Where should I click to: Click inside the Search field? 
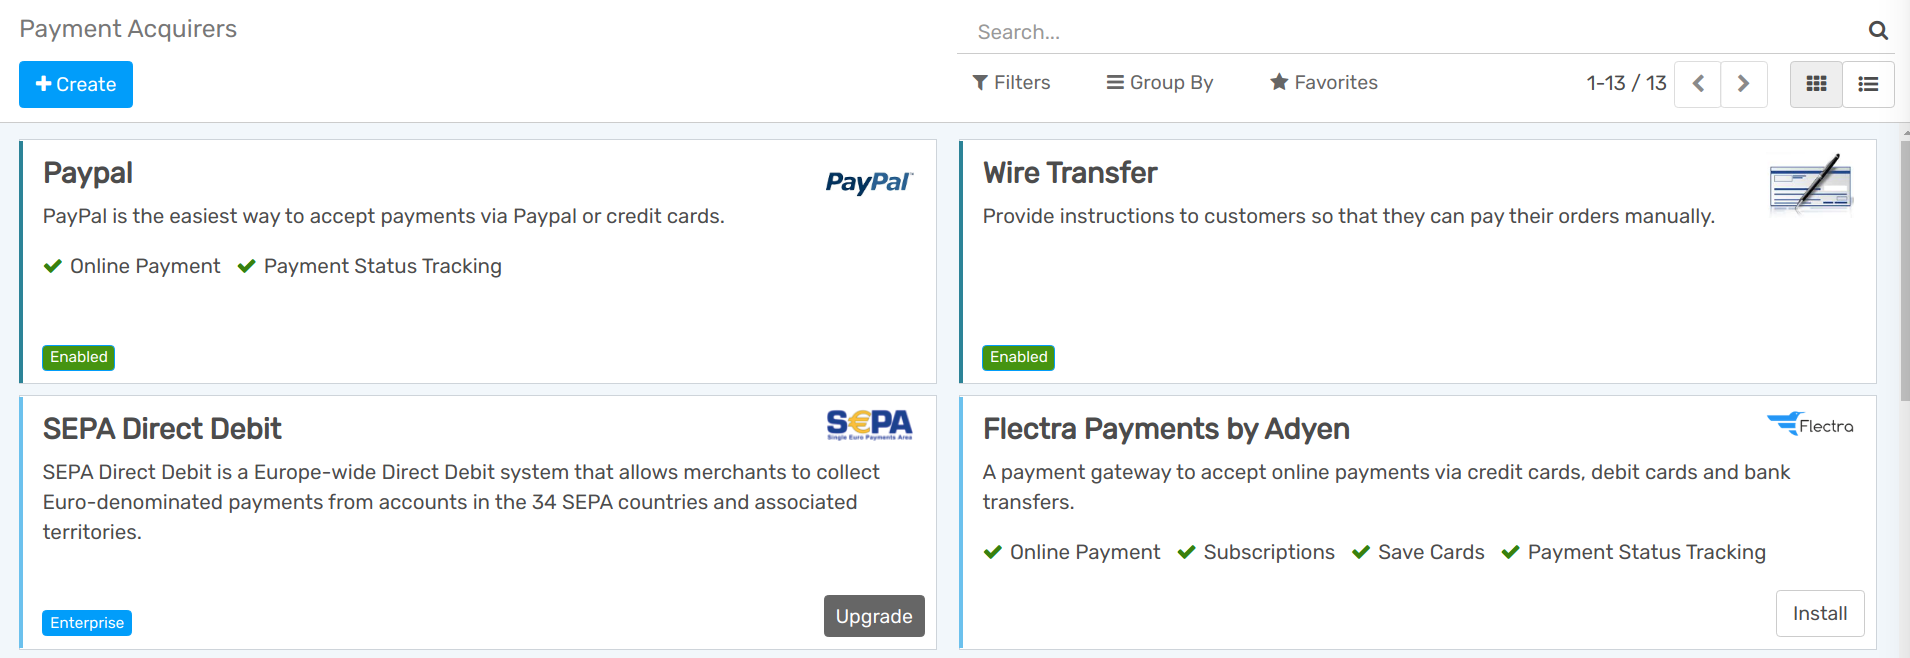[x=1200, y=31]
